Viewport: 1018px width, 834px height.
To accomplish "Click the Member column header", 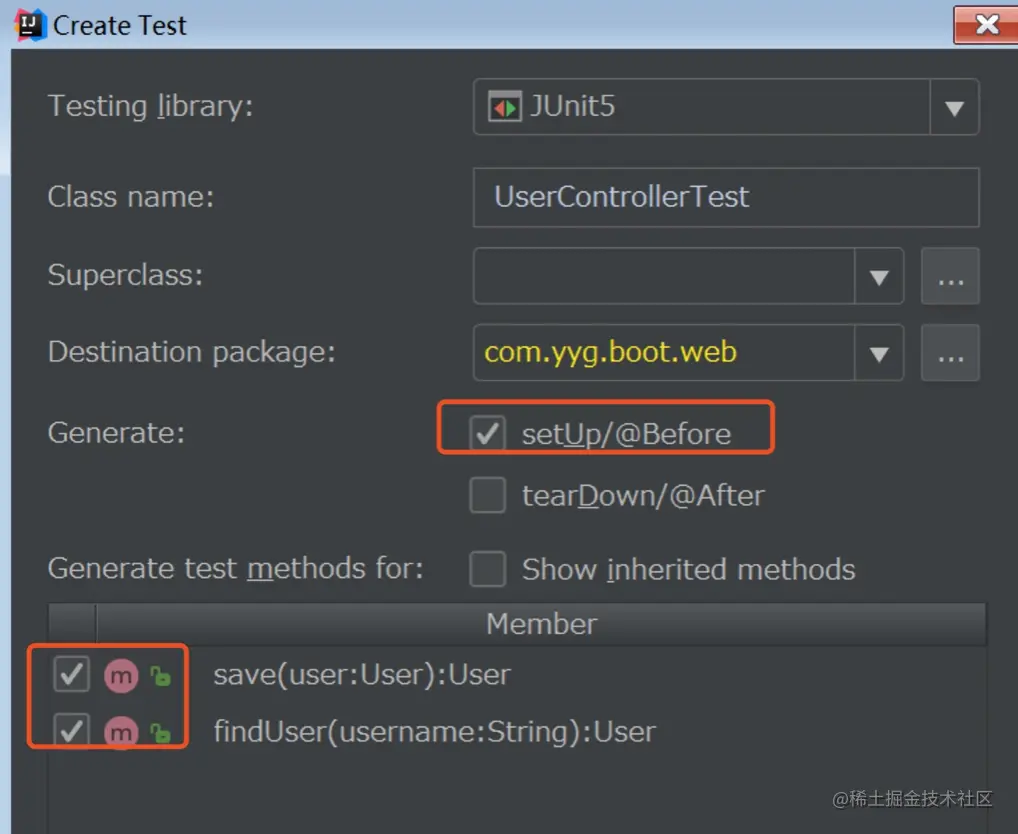I will coord(541,624).
